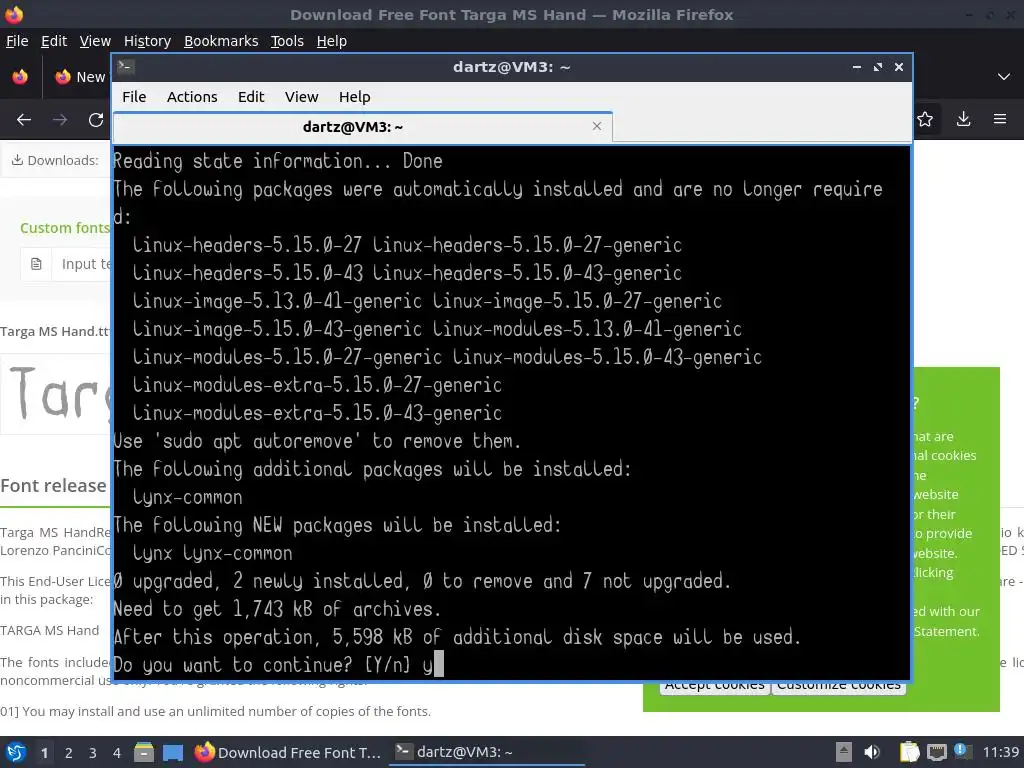Open the Firefox View pinned icon
Image resolution: width=1024 pixels, height=768 pixels.
point(20,76)
